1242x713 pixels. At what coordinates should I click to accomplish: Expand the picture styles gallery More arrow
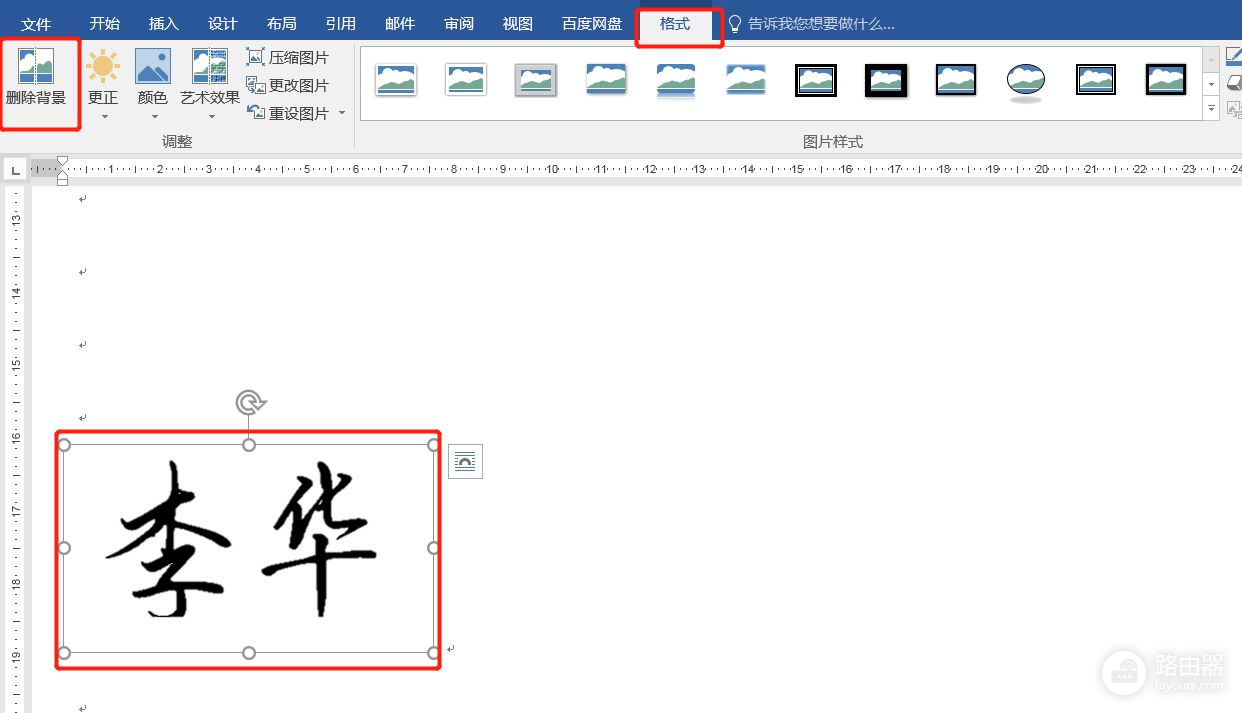(1212, 108)
